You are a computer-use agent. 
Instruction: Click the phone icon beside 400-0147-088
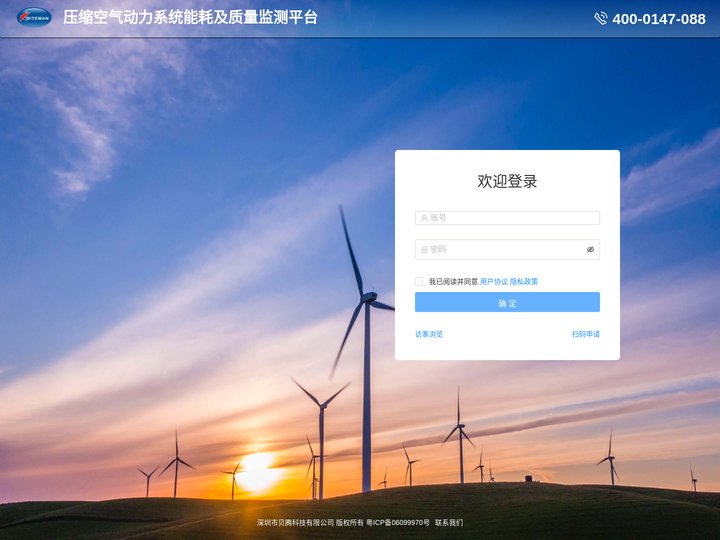click(x=601, y=18)
